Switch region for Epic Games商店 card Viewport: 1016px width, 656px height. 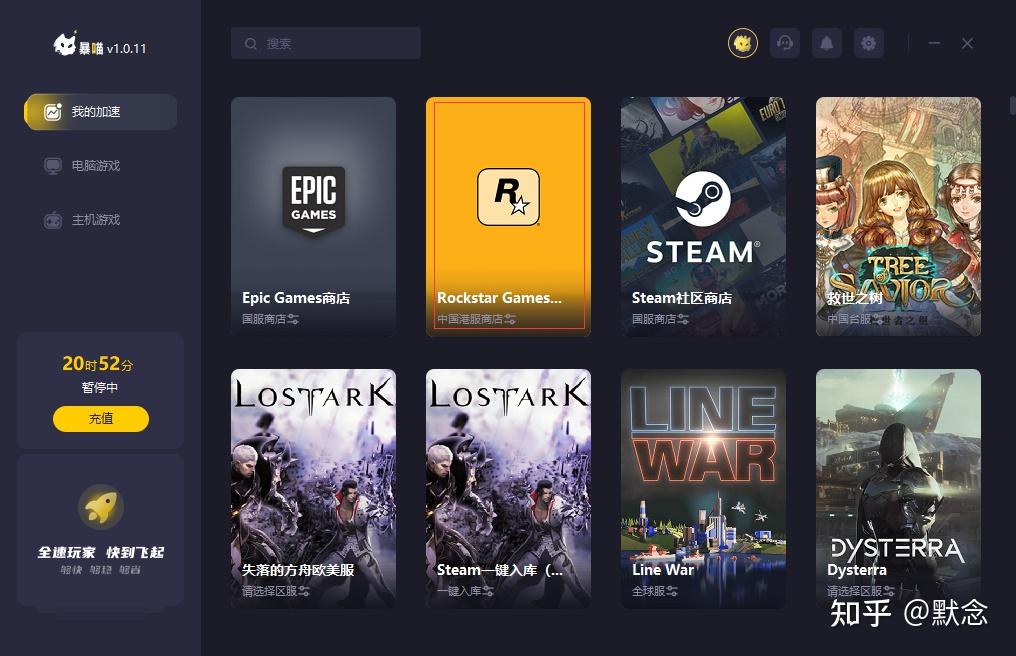click(294, 319)
